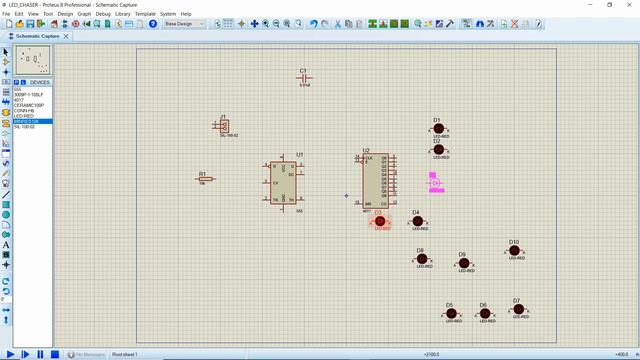This screenshot has width=640, height=360.
Task: Zoom in with the magnifier plus icon
Action: pos(266,24)
